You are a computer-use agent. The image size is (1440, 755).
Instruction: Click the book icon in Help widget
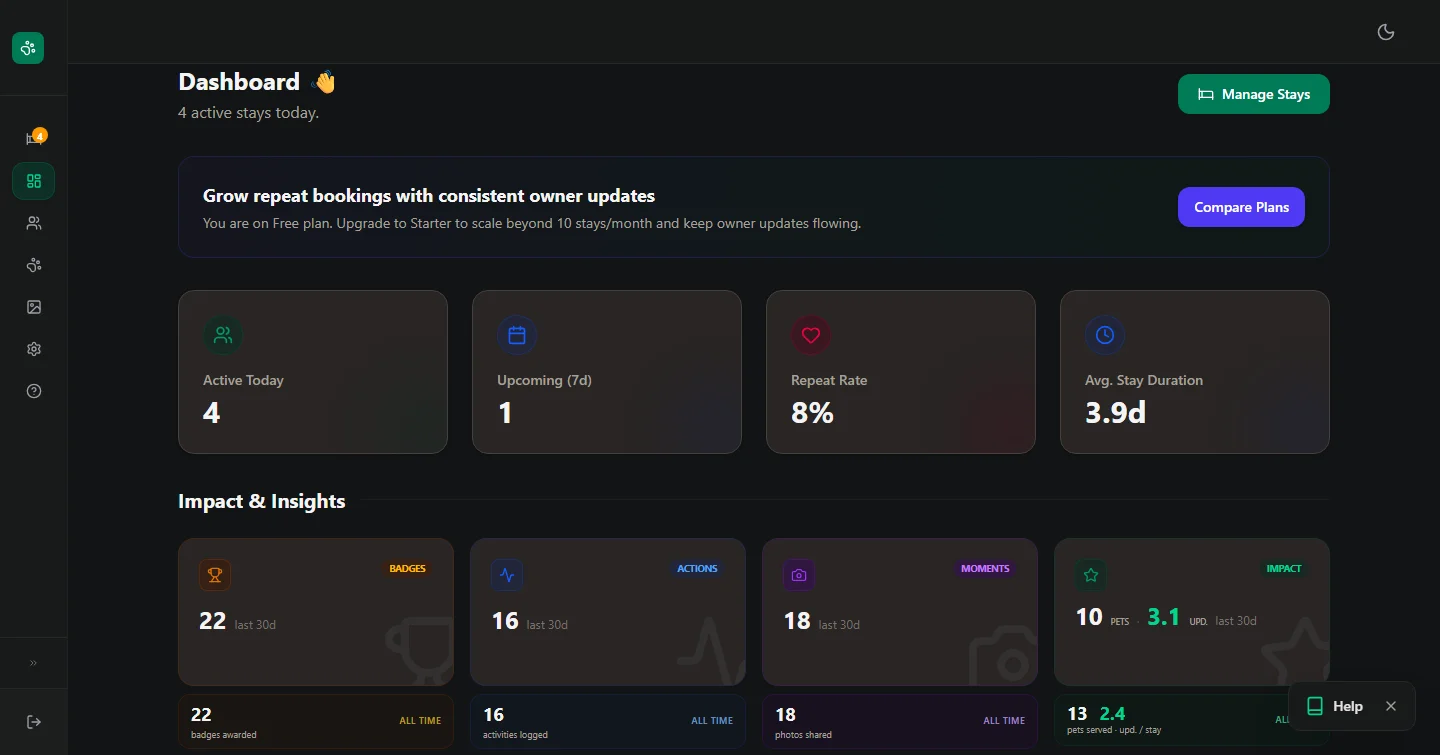click(x=1315, y=706)
